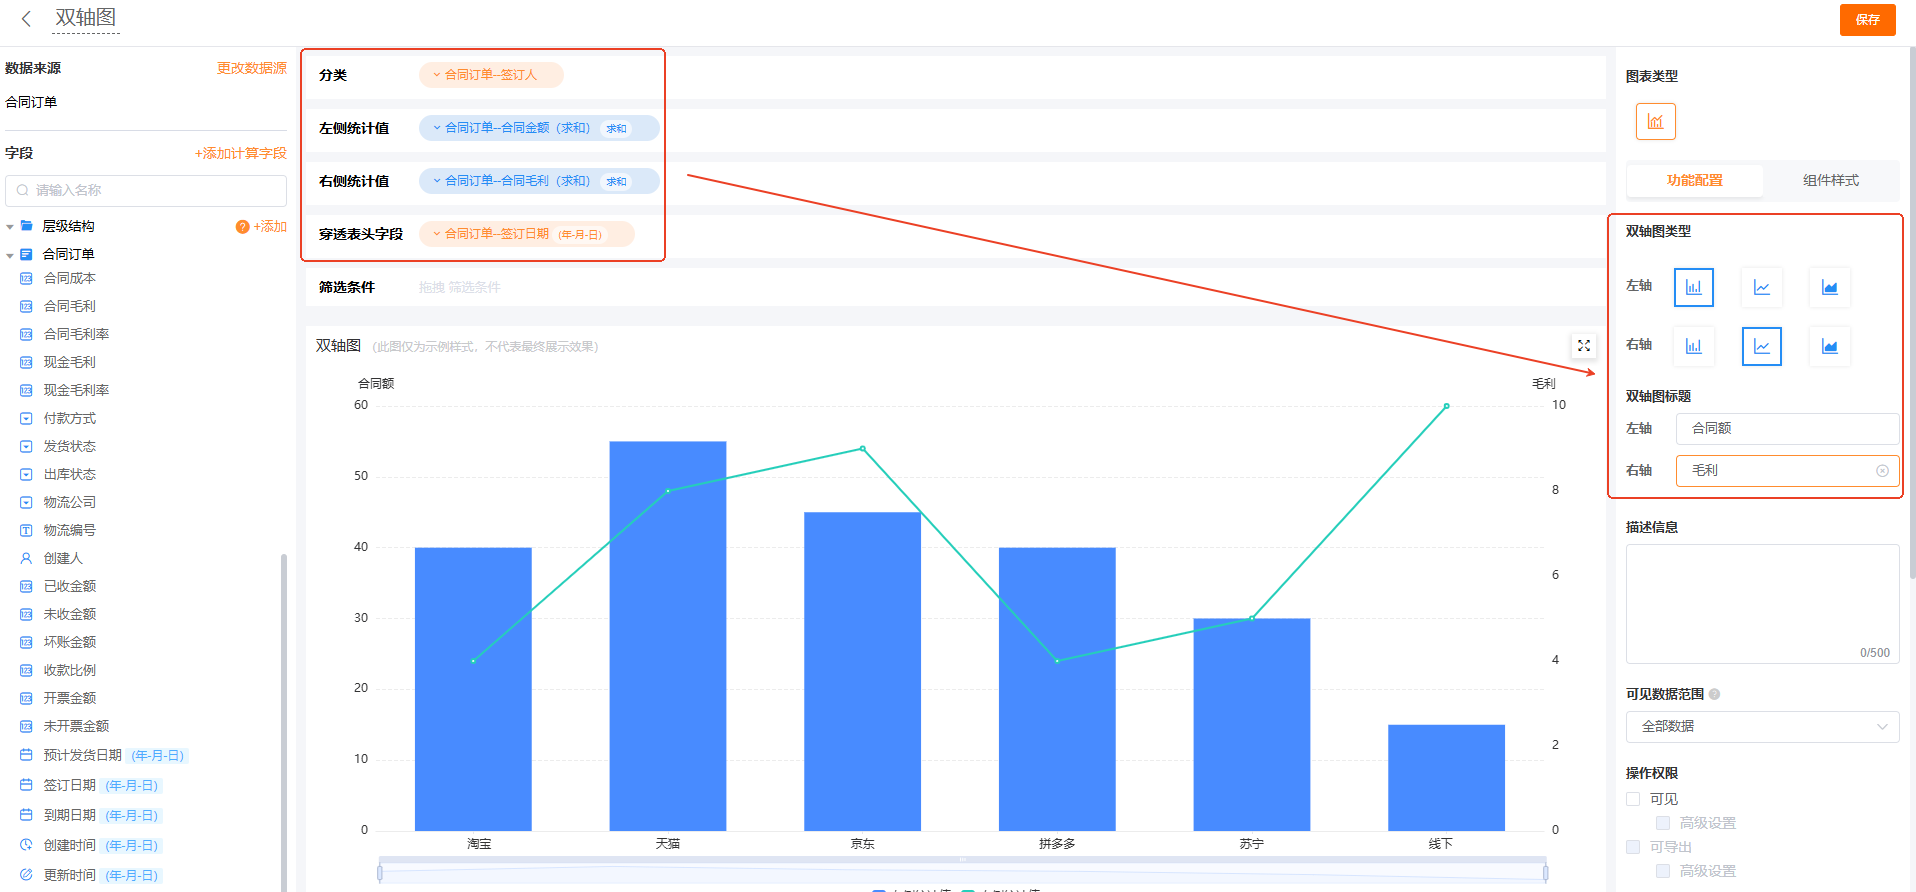
Task: Select bar chart type for left axis
Action: [1693, 287]
